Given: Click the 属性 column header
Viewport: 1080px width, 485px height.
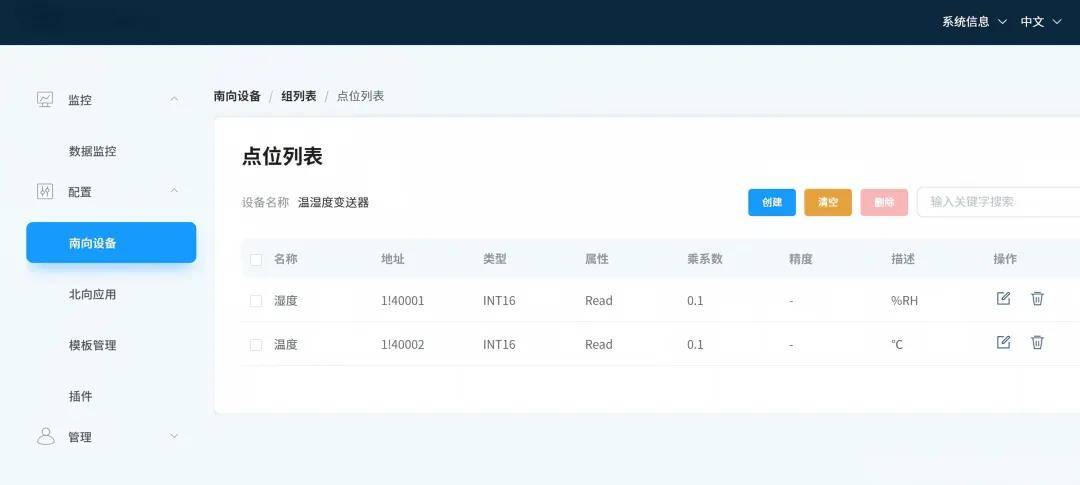Looking at the screenshot, I should pos(596,259).
